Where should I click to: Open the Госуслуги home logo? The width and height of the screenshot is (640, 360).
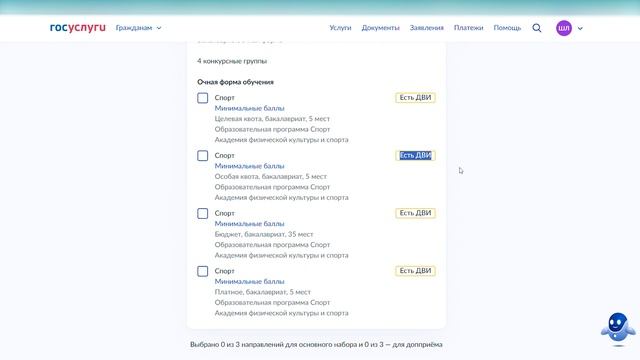[x=78, y=28]
